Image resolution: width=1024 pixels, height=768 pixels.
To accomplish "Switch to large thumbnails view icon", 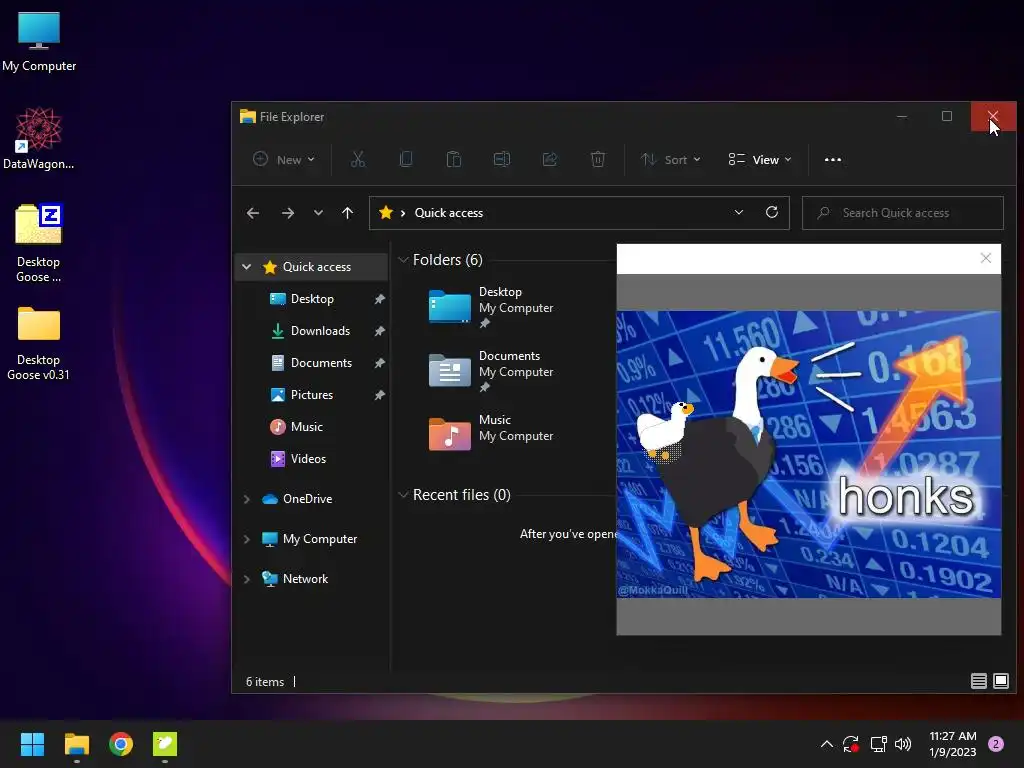I will tap(1000, 681).
